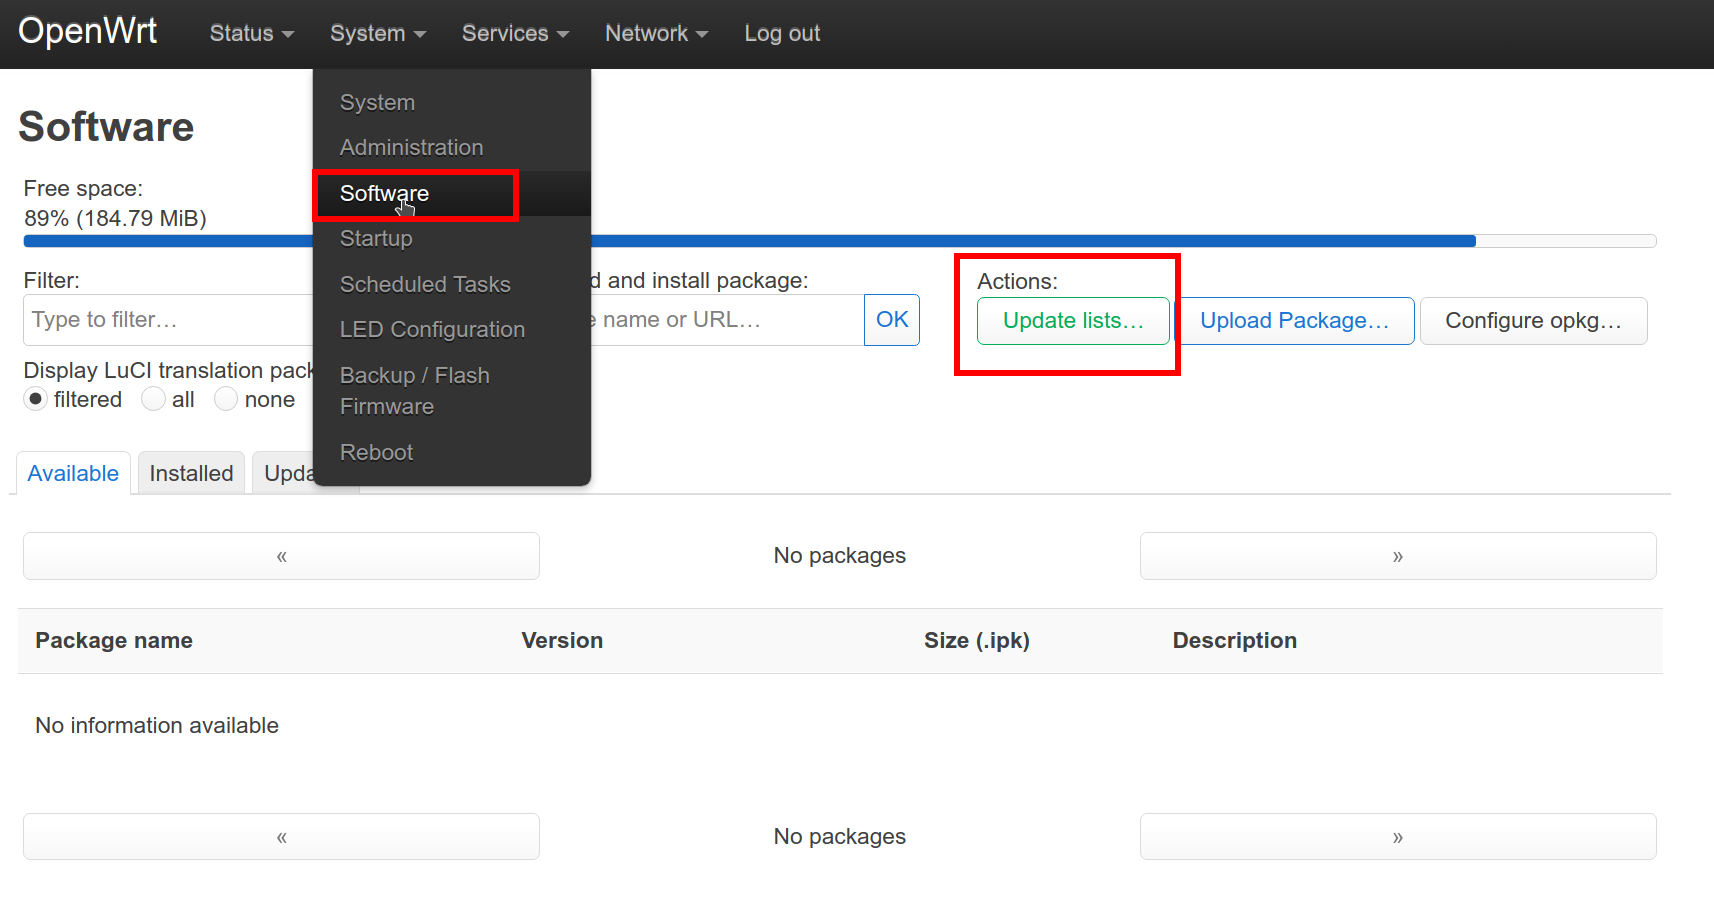Select Backup / Flash Firmware entry
Screen dimensions: 1714x910
pos(414,391)
